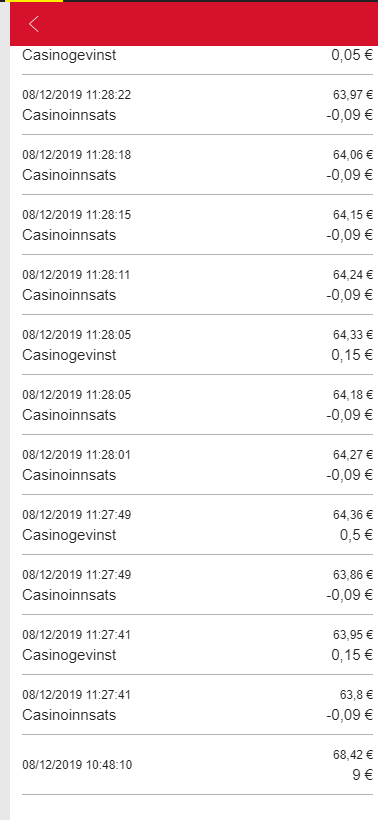378x820 pixels.
Task: Click the 64,33 € balance value
Action: 353,335
